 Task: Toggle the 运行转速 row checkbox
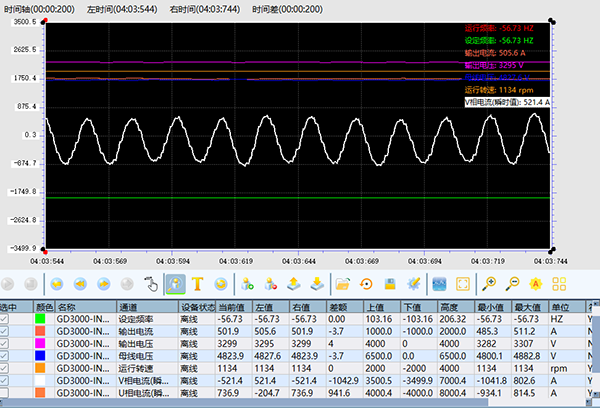pyautogui.click(x=5, y=367)
